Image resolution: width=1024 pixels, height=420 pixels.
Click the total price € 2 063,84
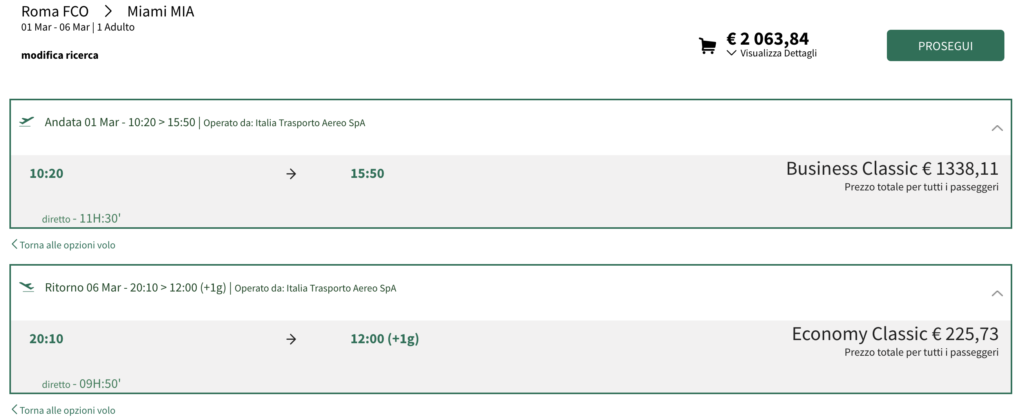[x=767, y=39]
